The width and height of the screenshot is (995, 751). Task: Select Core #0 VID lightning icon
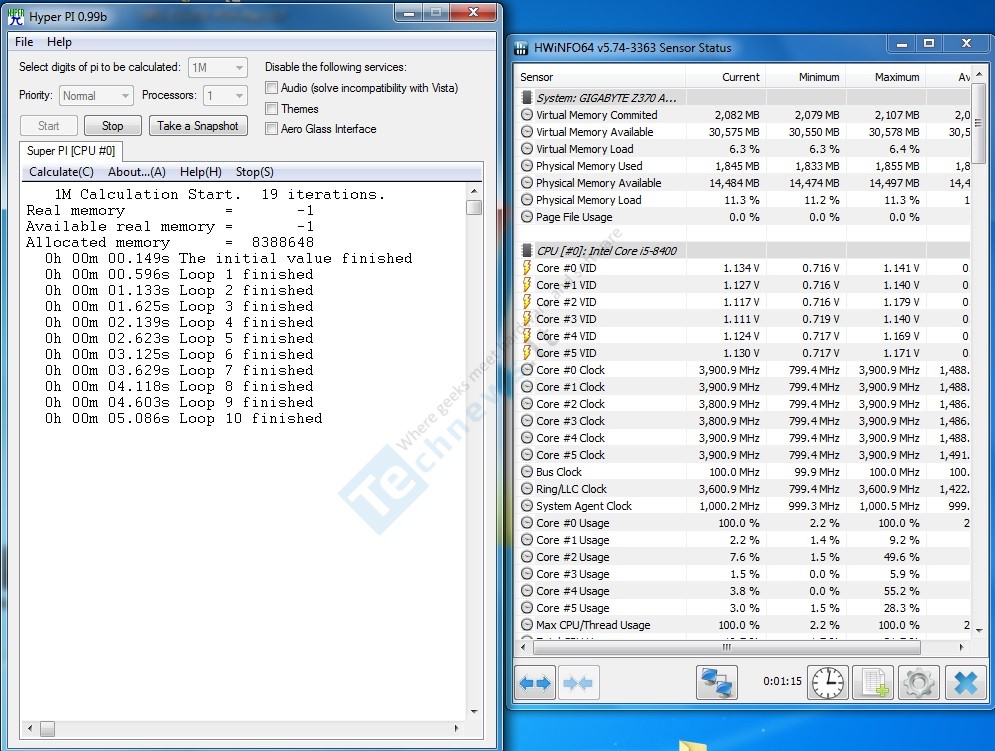tap(527, 268)
